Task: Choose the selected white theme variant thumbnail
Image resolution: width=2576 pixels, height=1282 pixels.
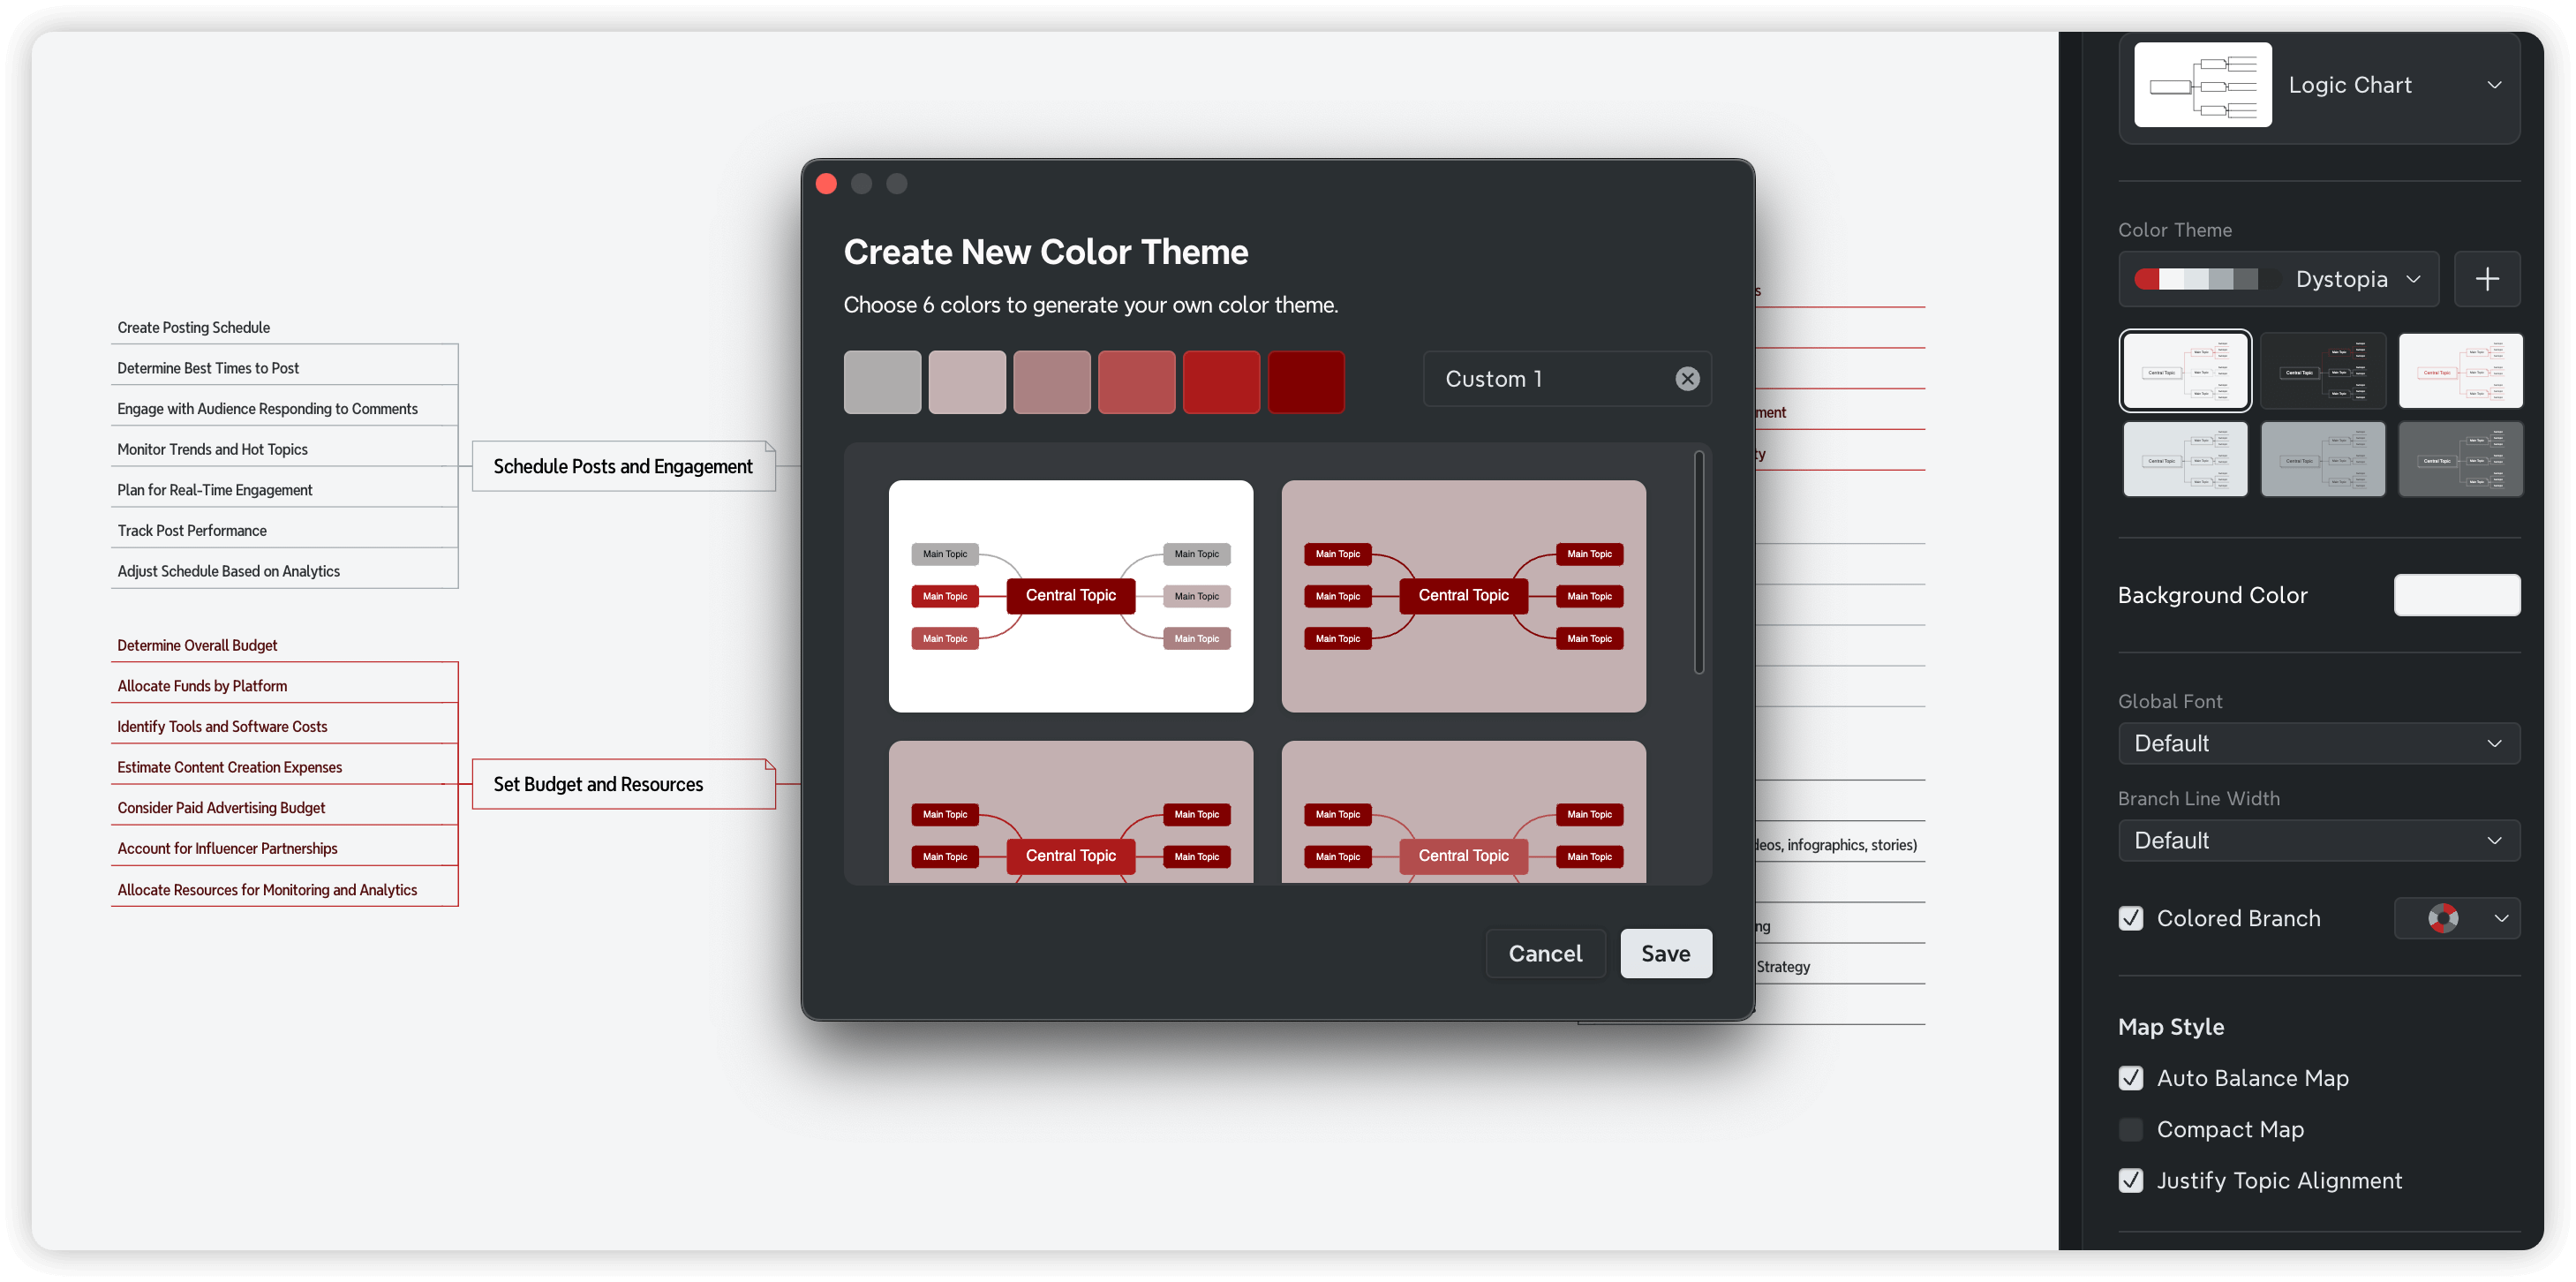Action: point(2185,371)
